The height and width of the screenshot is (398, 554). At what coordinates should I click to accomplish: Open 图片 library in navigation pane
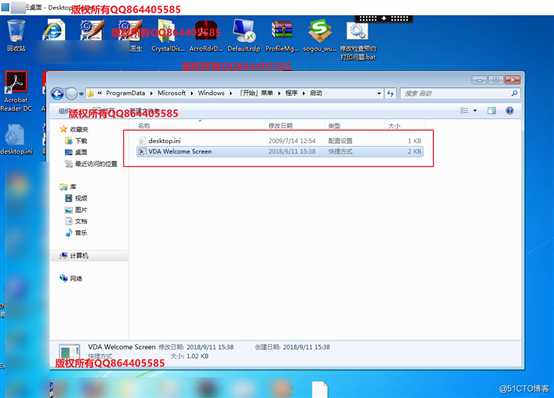pyautogui.click(x=81, y=210)
